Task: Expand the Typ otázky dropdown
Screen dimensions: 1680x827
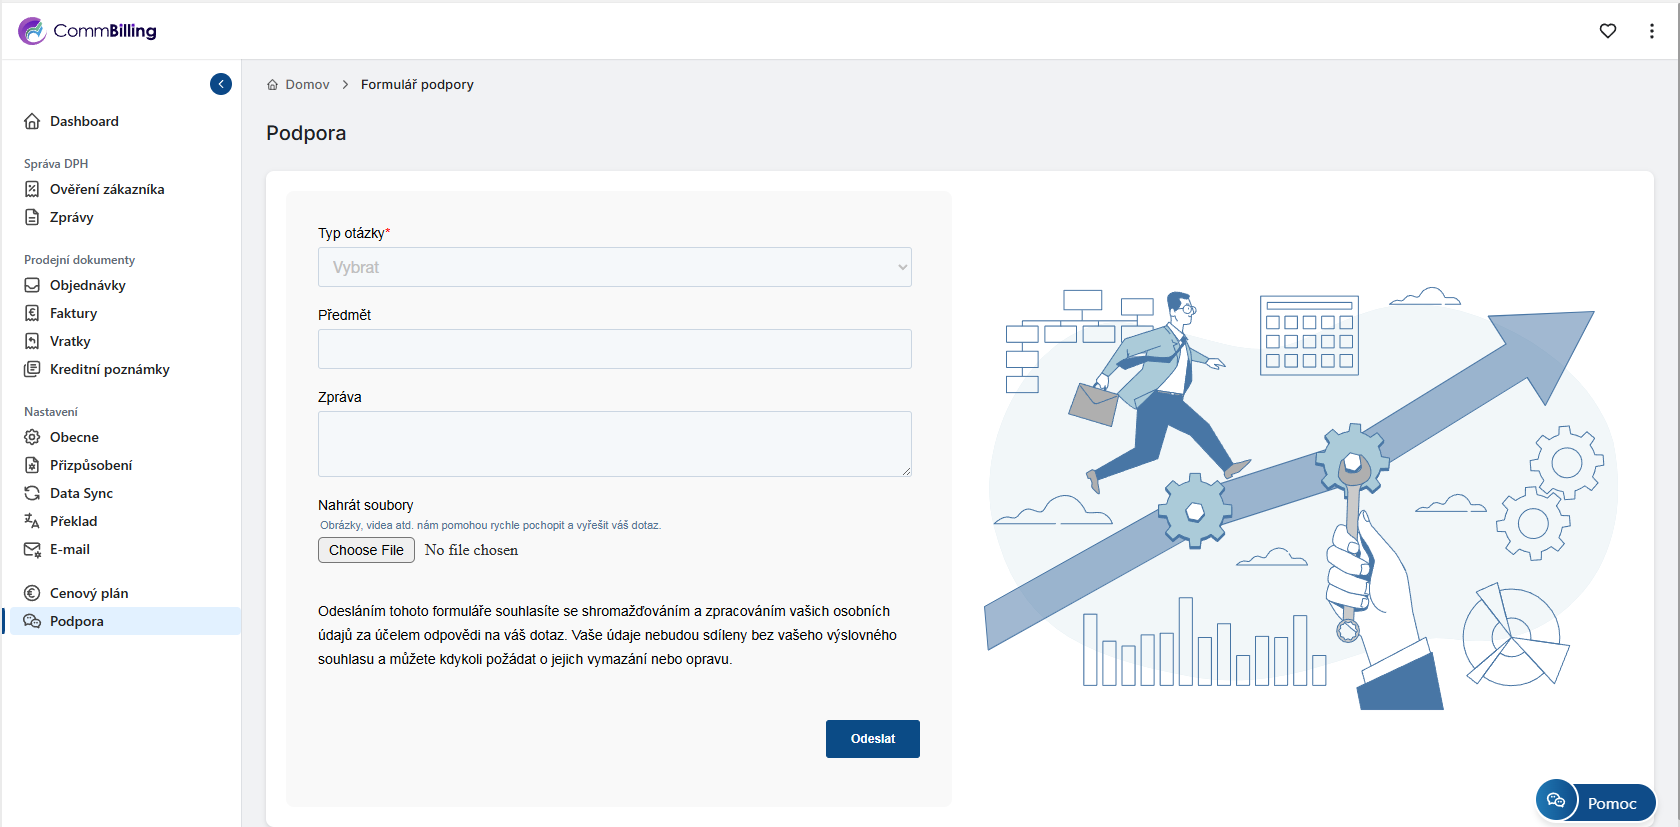Action: (614, 267)
